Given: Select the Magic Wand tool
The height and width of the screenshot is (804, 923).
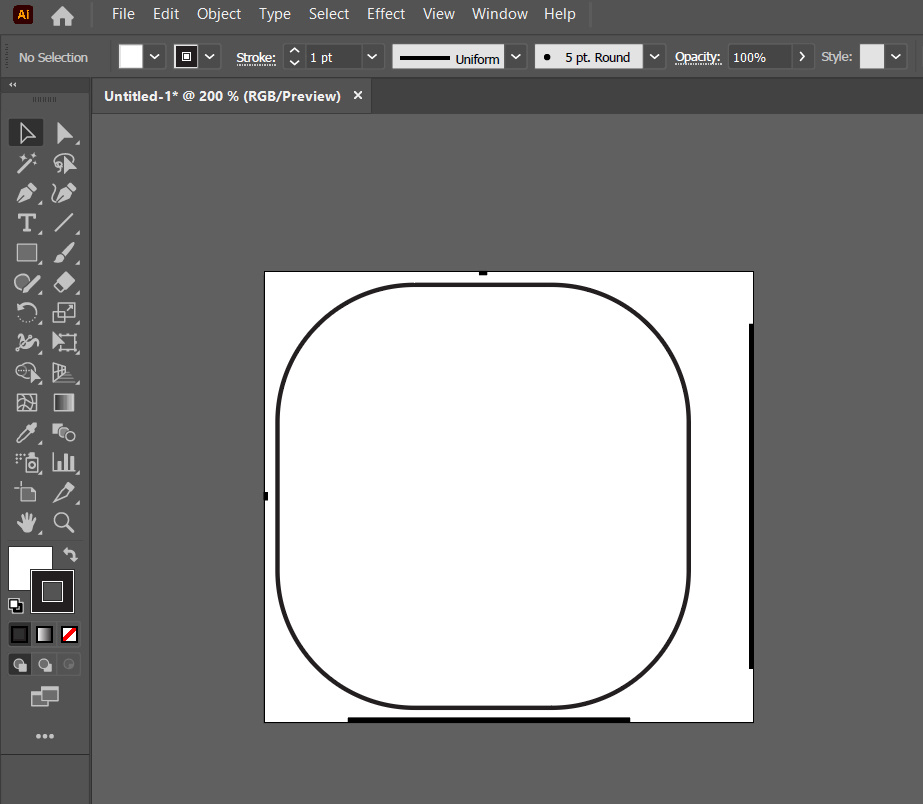Looking at the screenshot, I should pos(26,163).
